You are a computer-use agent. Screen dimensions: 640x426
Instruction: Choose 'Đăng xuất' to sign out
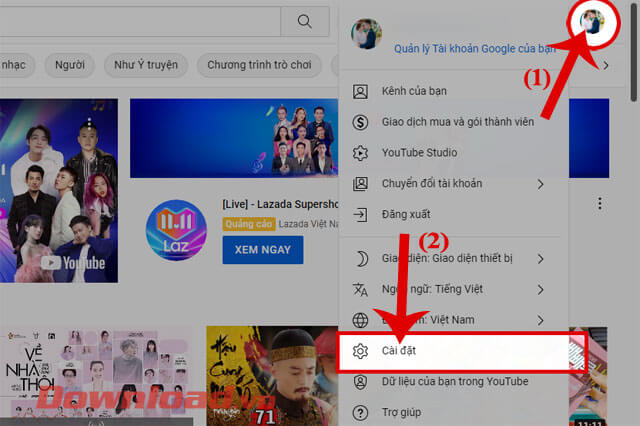coord(453,215)
